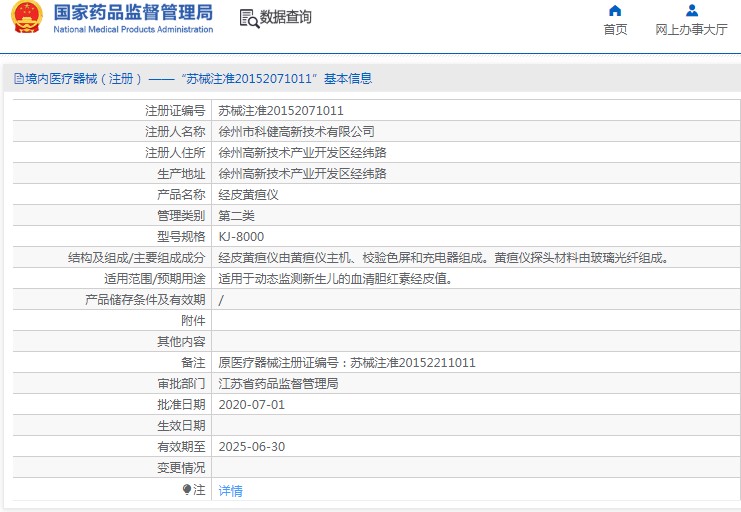This screenshot has width=741, height=512.
Task: Open 网上办事大厅 text label
Action: point(691,30)
